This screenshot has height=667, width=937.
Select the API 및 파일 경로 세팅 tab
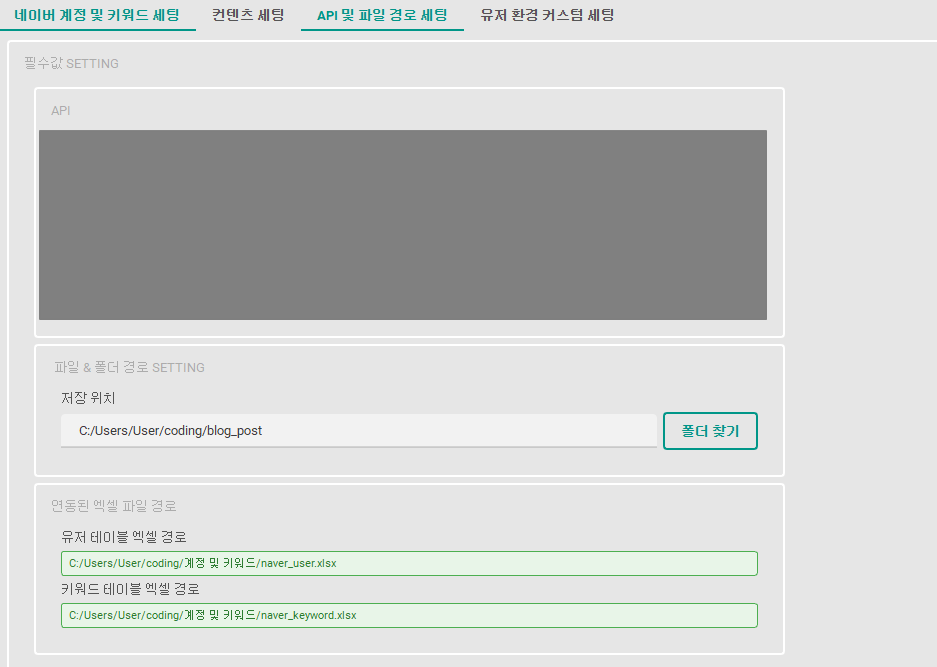pos(382,15)
